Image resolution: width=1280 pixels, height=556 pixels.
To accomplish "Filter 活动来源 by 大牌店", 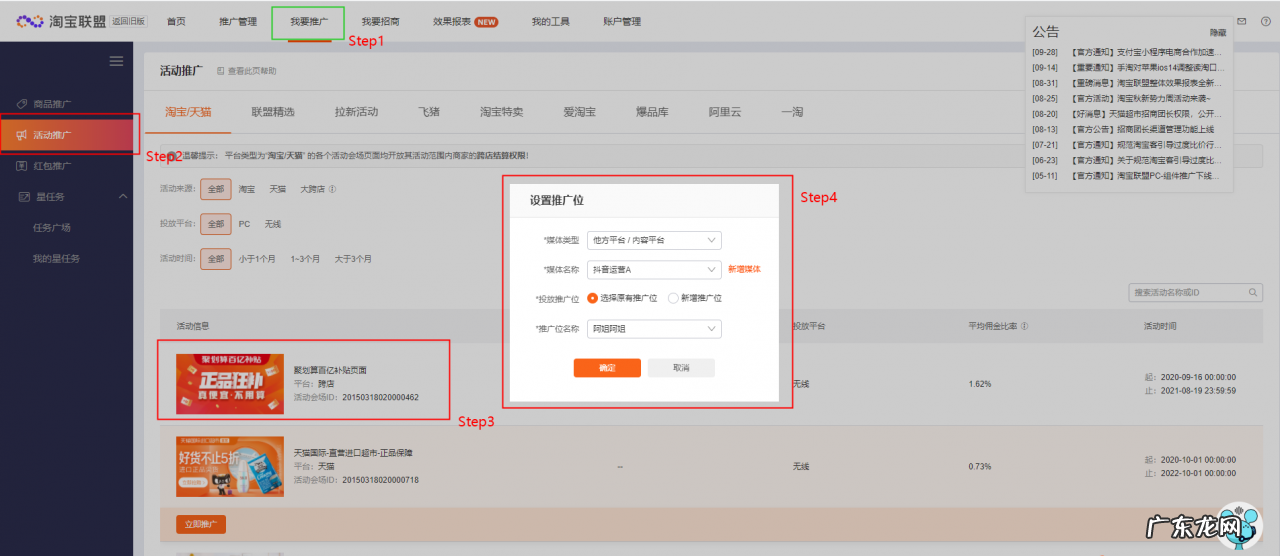I will [312, 189].
